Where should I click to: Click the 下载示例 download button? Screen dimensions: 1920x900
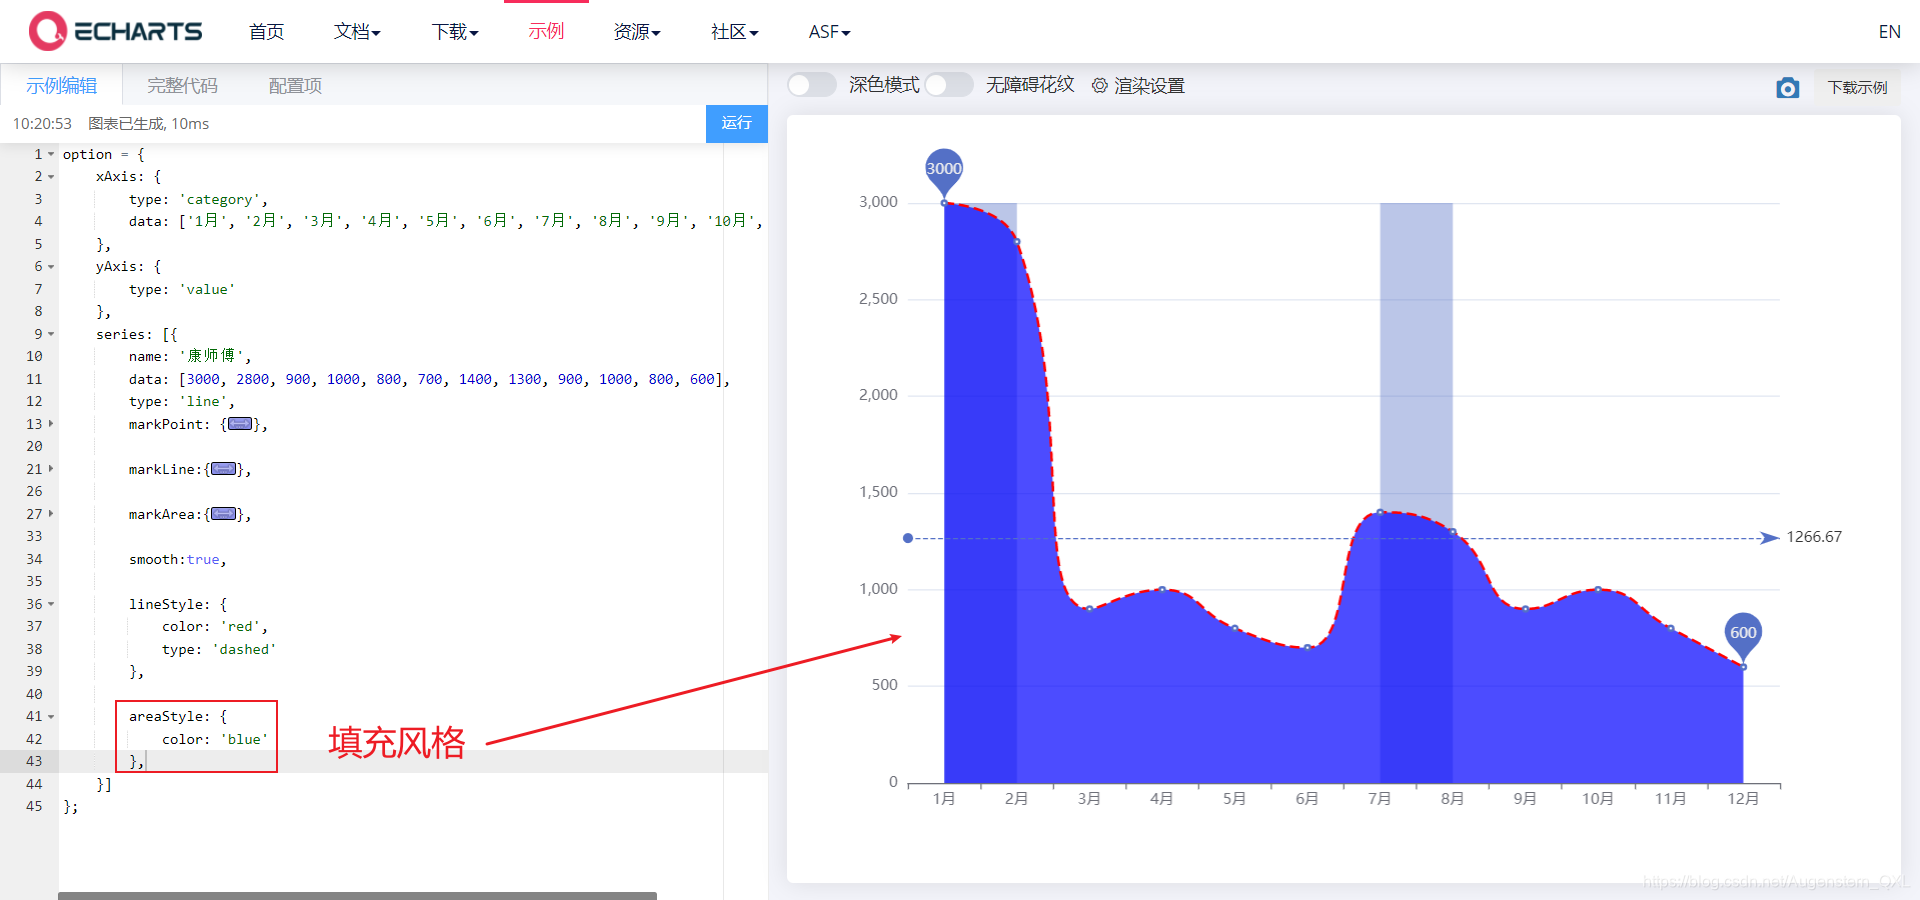click(x=1858, y=88)
